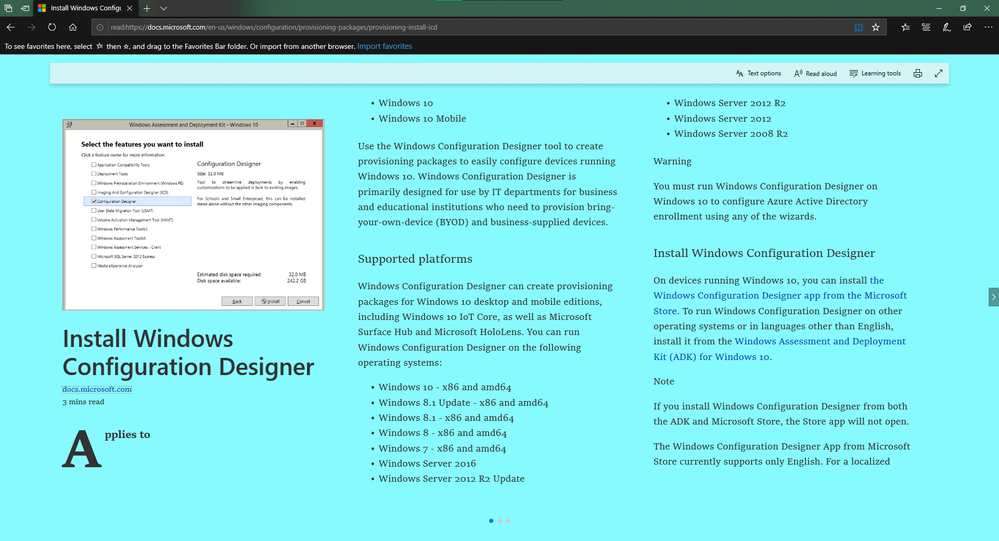Restore down the browser window
Screen dimensions: 999x541
point(963,8)
